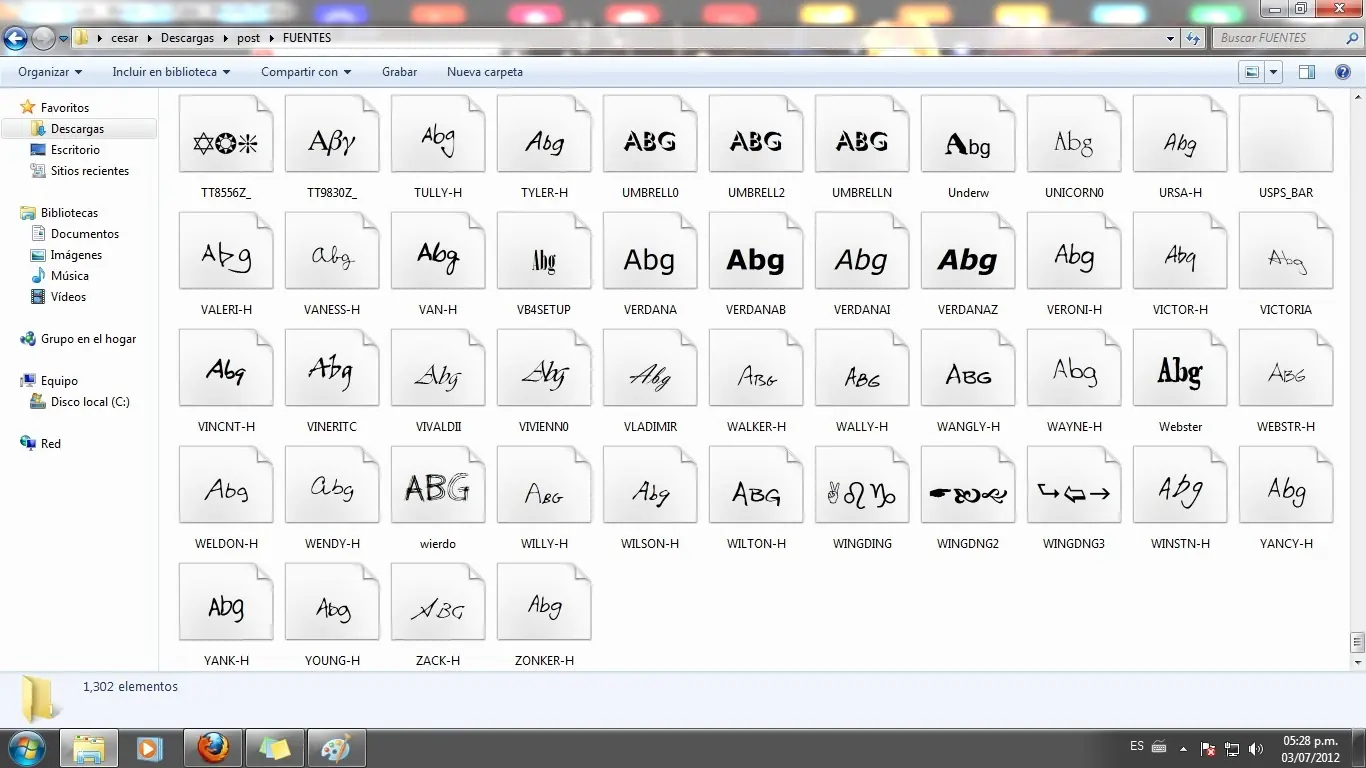
Task: Open the TT8556Z_ symbol font file
Action: pos(226,147)
